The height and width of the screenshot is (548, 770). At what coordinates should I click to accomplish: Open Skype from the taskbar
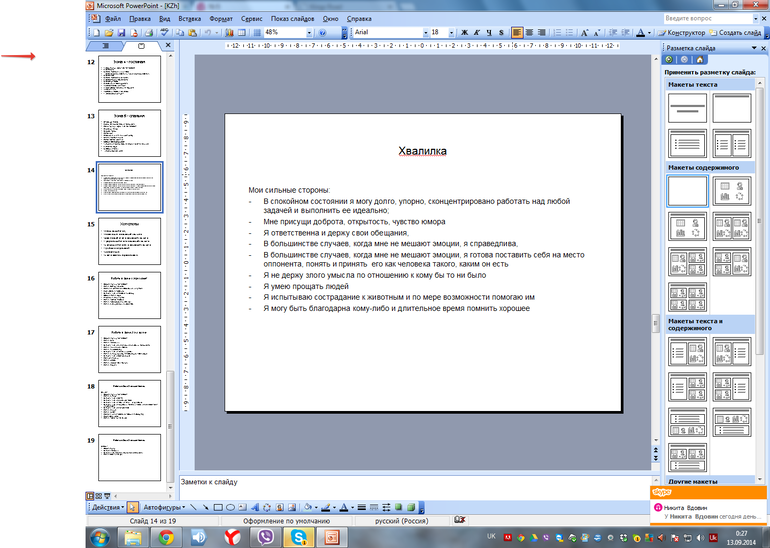point(299,538)
